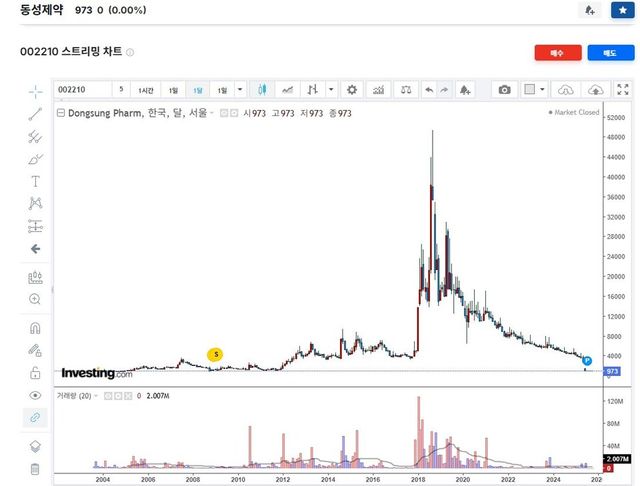Collapse the Dongsung Pharm legend box
Image resolution: width=640 pixels, height=486 pixels.
pyautogui.click(x=61, y=113)
